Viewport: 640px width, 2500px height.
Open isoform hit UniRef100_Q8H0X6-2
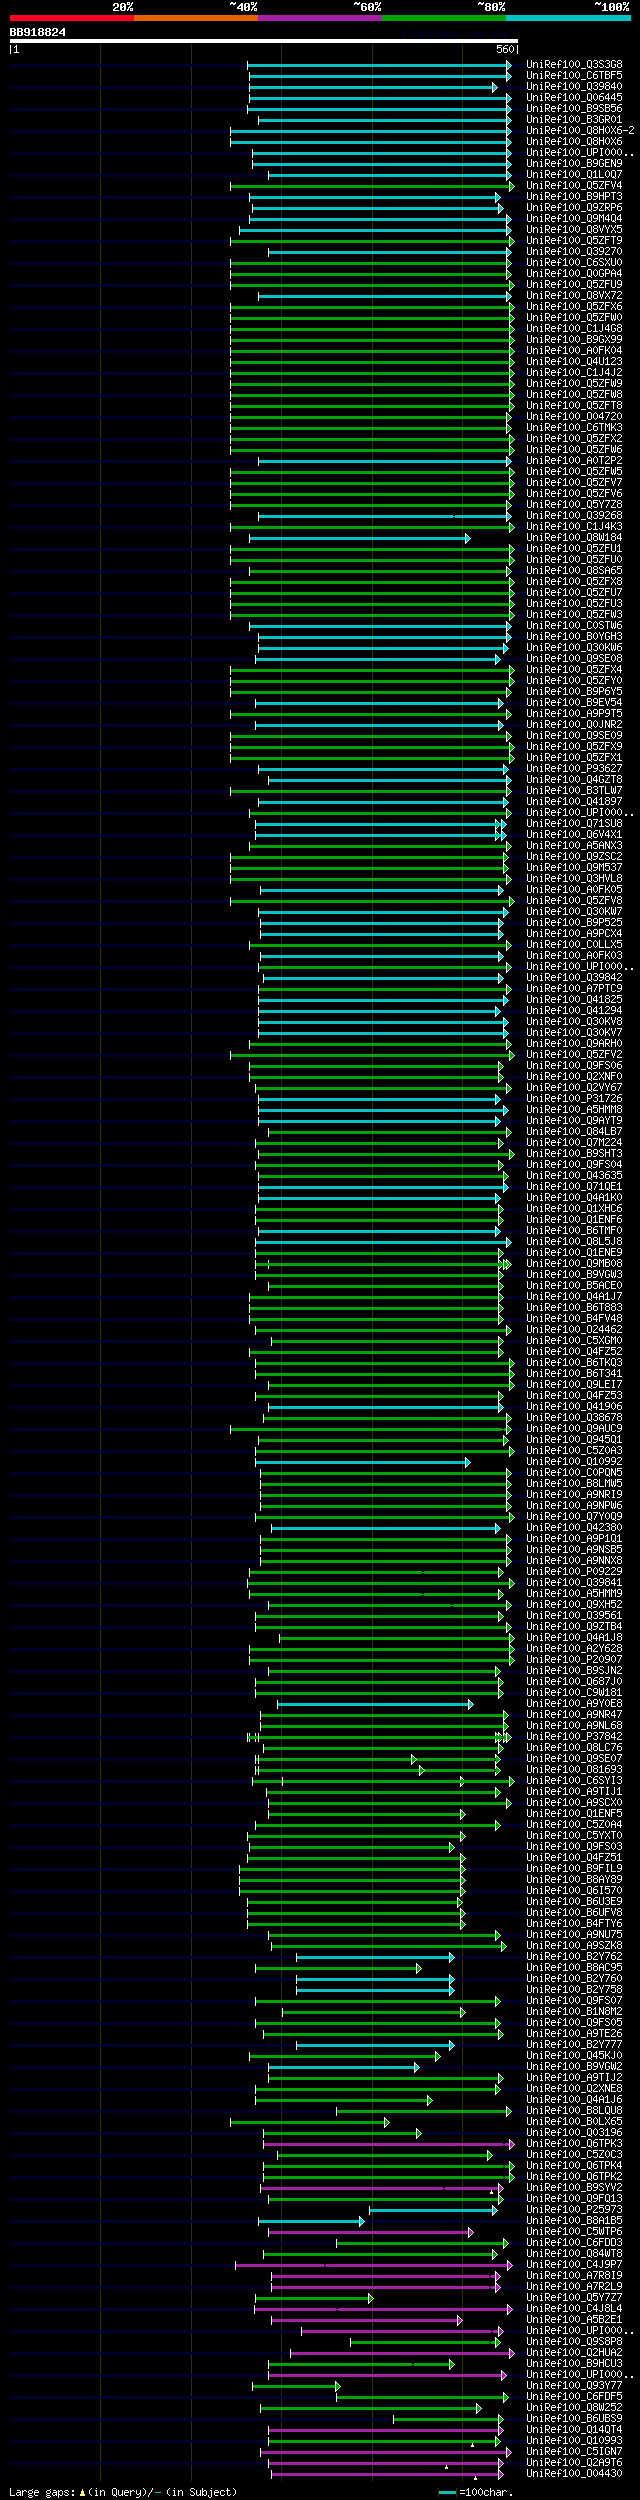[x=580, y=131]
